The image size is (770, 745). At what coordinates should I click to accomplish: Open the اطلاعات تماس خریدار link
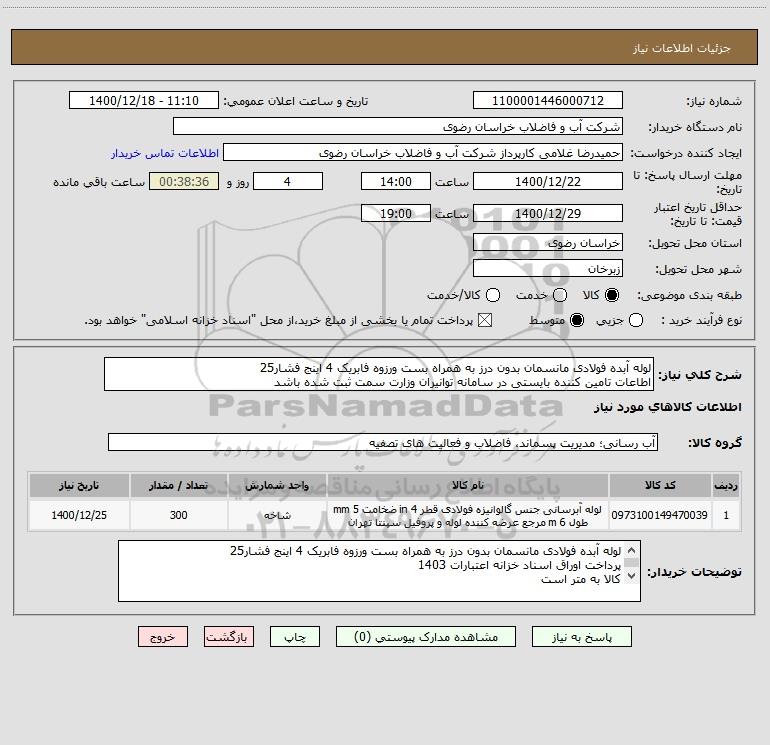tap(165, 153)
